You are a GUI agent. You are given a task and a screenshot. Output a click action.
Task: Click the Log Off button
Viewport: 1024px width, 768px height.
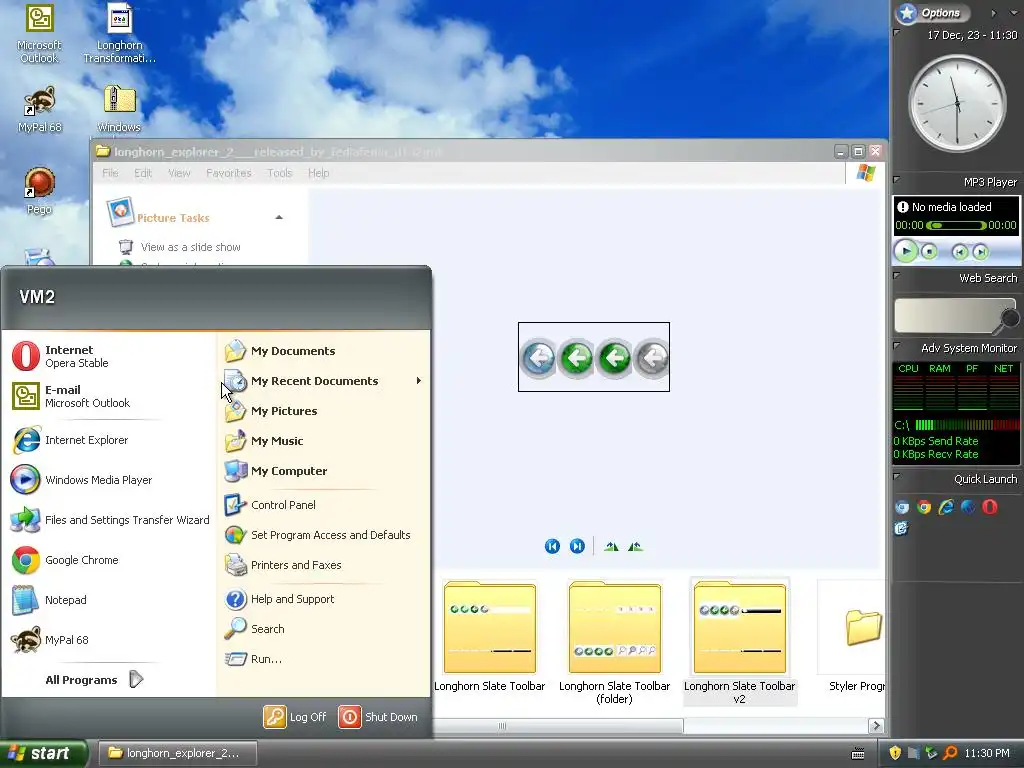(x=295, y=716)
